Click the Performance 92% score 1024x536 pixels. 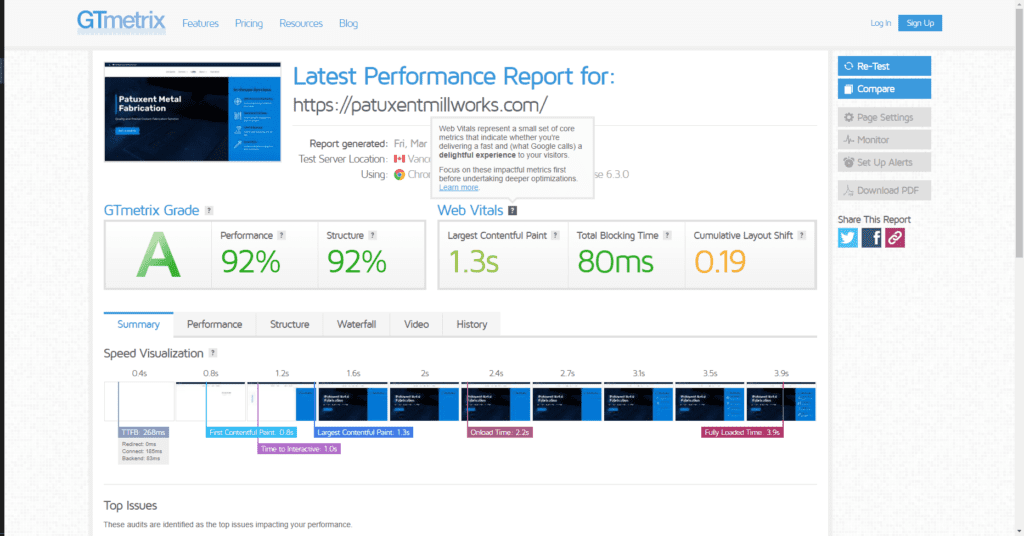pyautogui.click(x=251, y=262)
